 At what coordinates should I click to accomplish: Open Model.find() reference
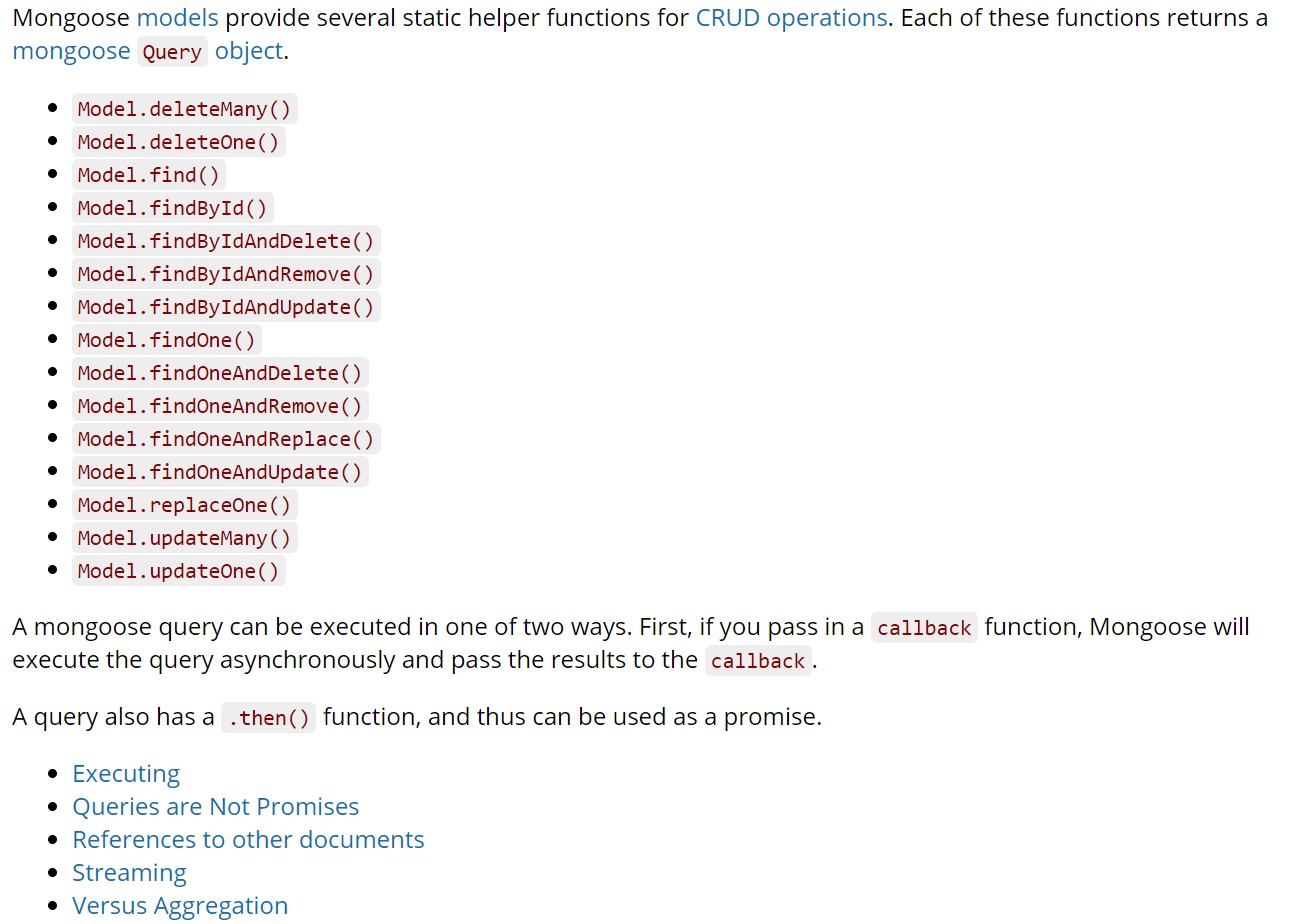[x=149, y=175]
